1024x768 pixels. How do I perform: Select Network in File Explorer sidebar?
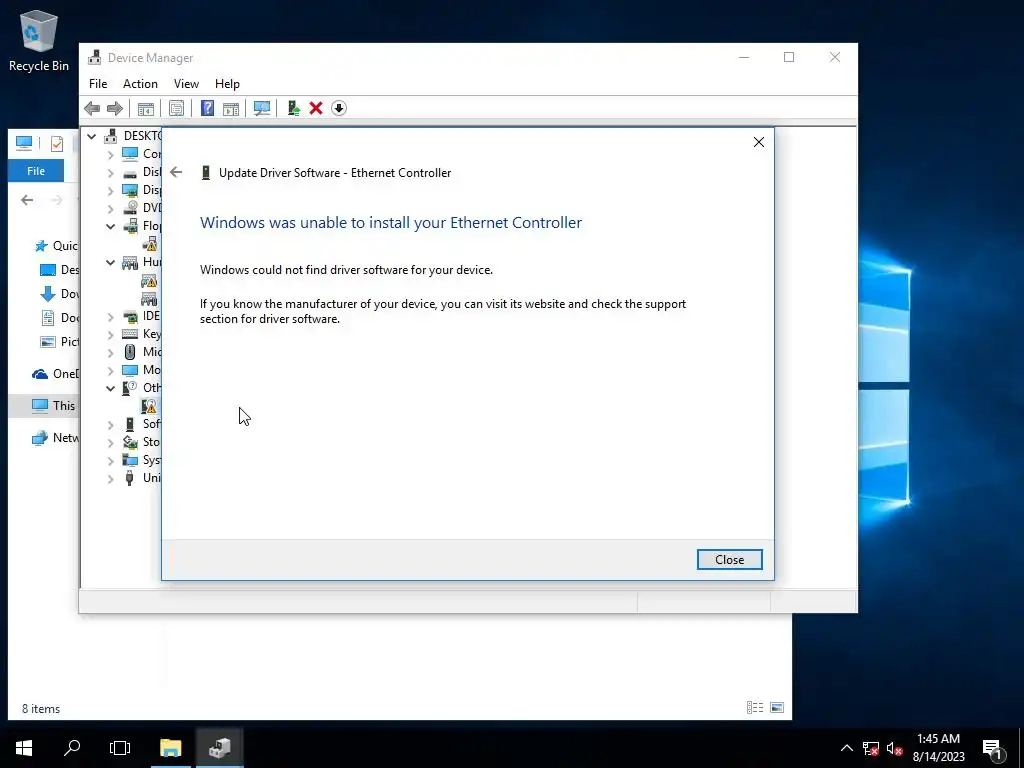[x=56, y=438]
